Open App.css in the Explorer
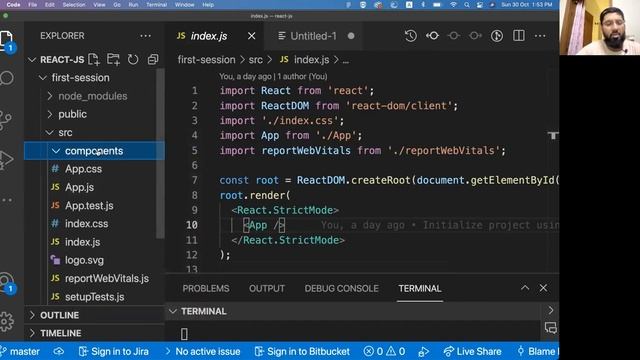Image resolution: width=640 pixels, height=360 pixels. pos(84,169)
